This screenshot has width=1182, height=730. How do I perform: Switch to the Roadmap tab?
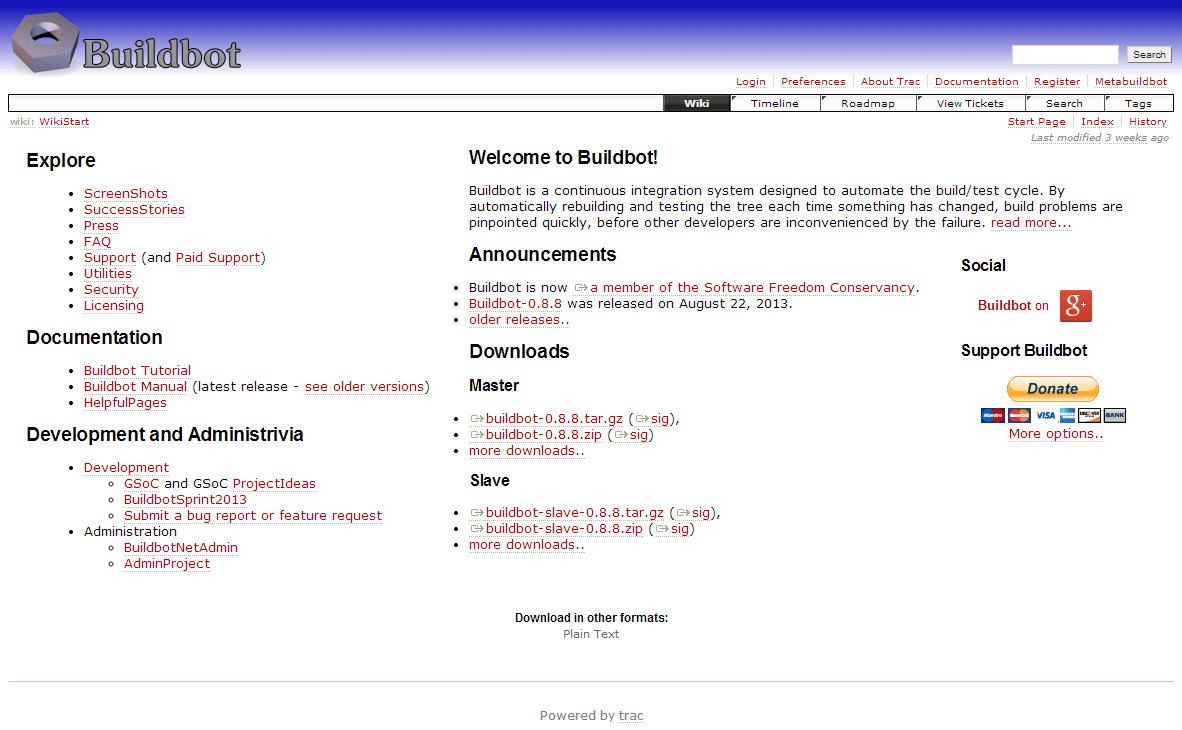868,103
